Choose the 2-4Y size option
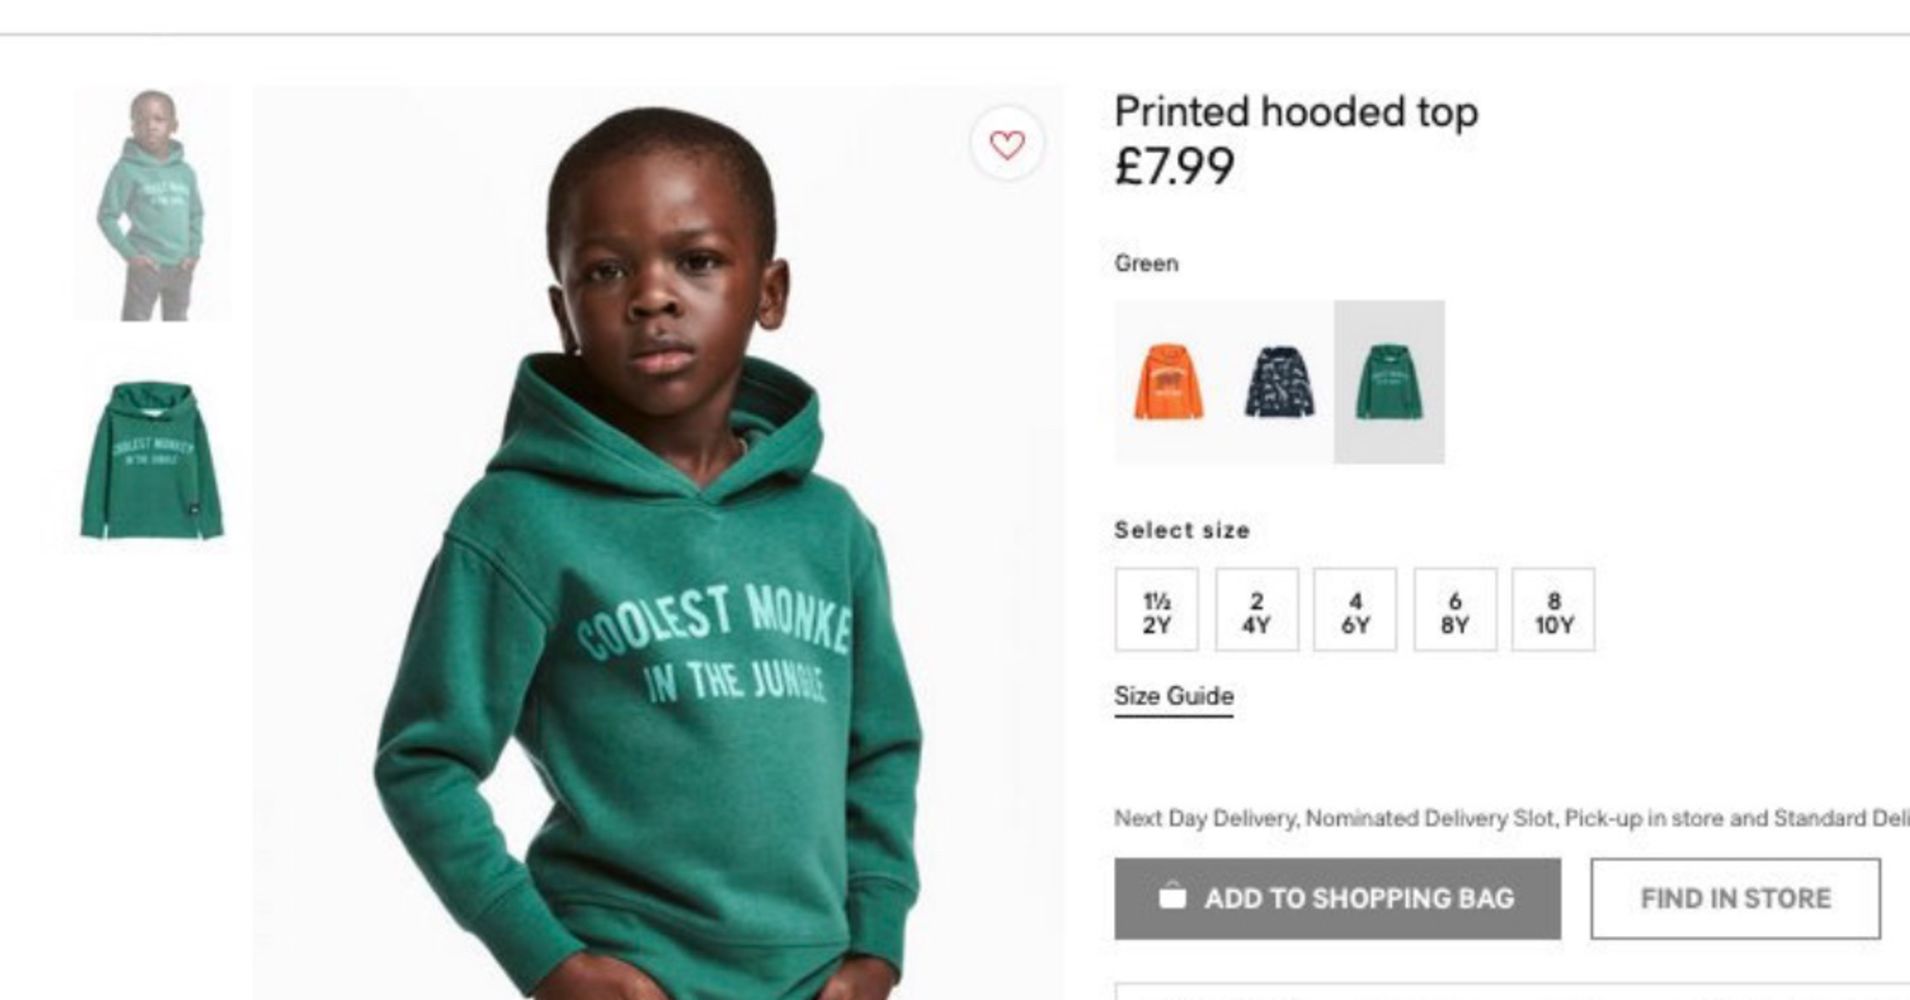The image size is (1910, 1000). click(x=1256, y=610)
